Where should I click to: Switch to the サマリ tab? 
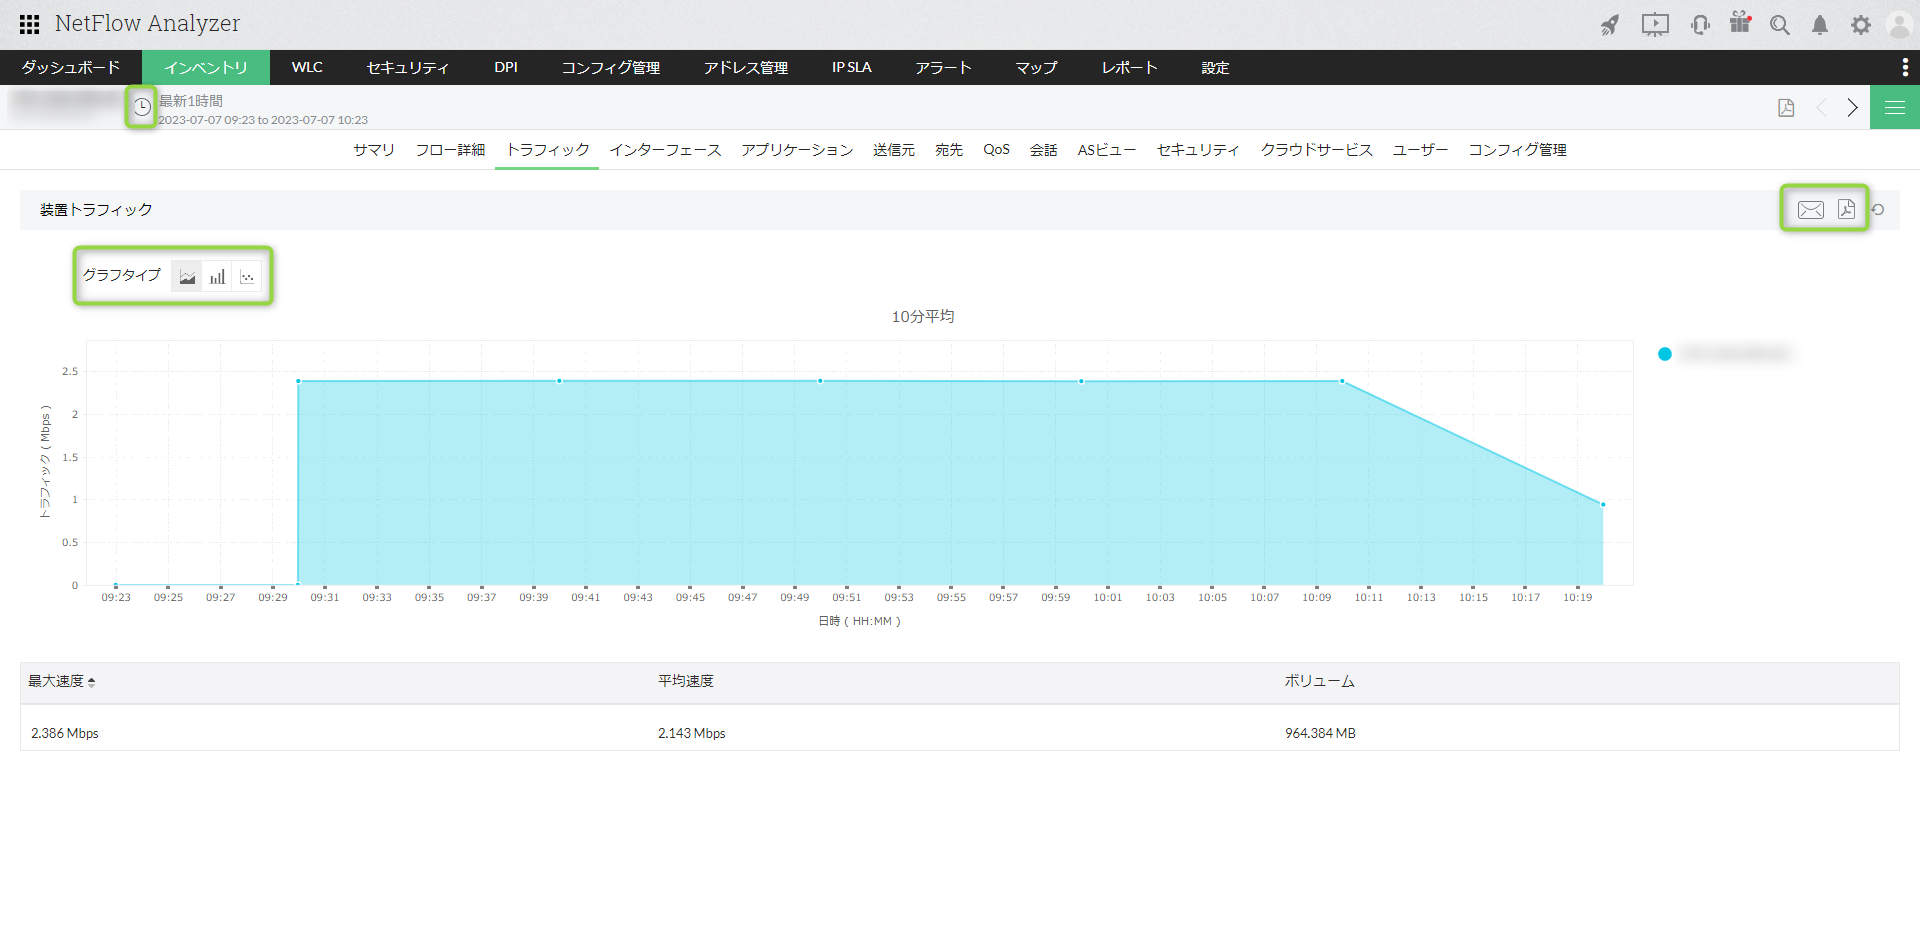pyautogui.click(x=374, y=150)
